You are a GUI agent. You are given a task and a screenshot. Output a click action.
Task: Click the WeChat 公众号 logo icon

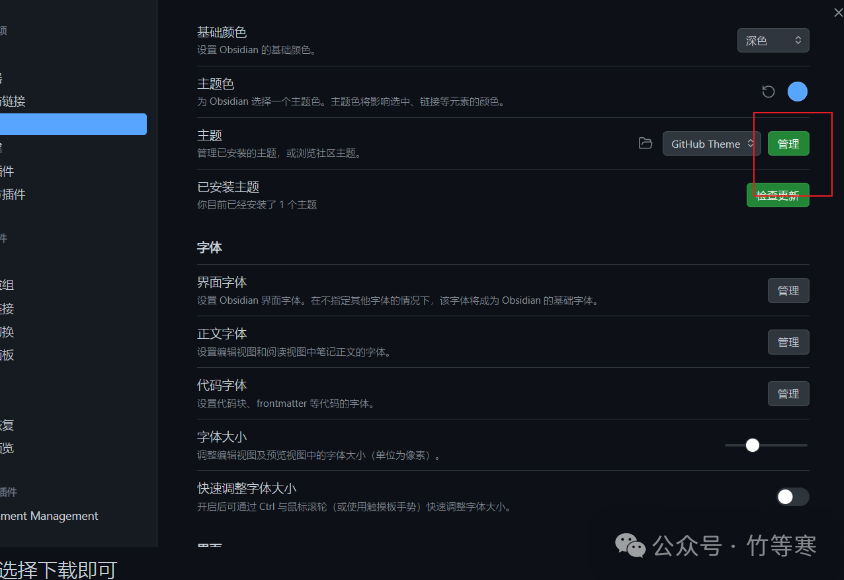point(630,545)
